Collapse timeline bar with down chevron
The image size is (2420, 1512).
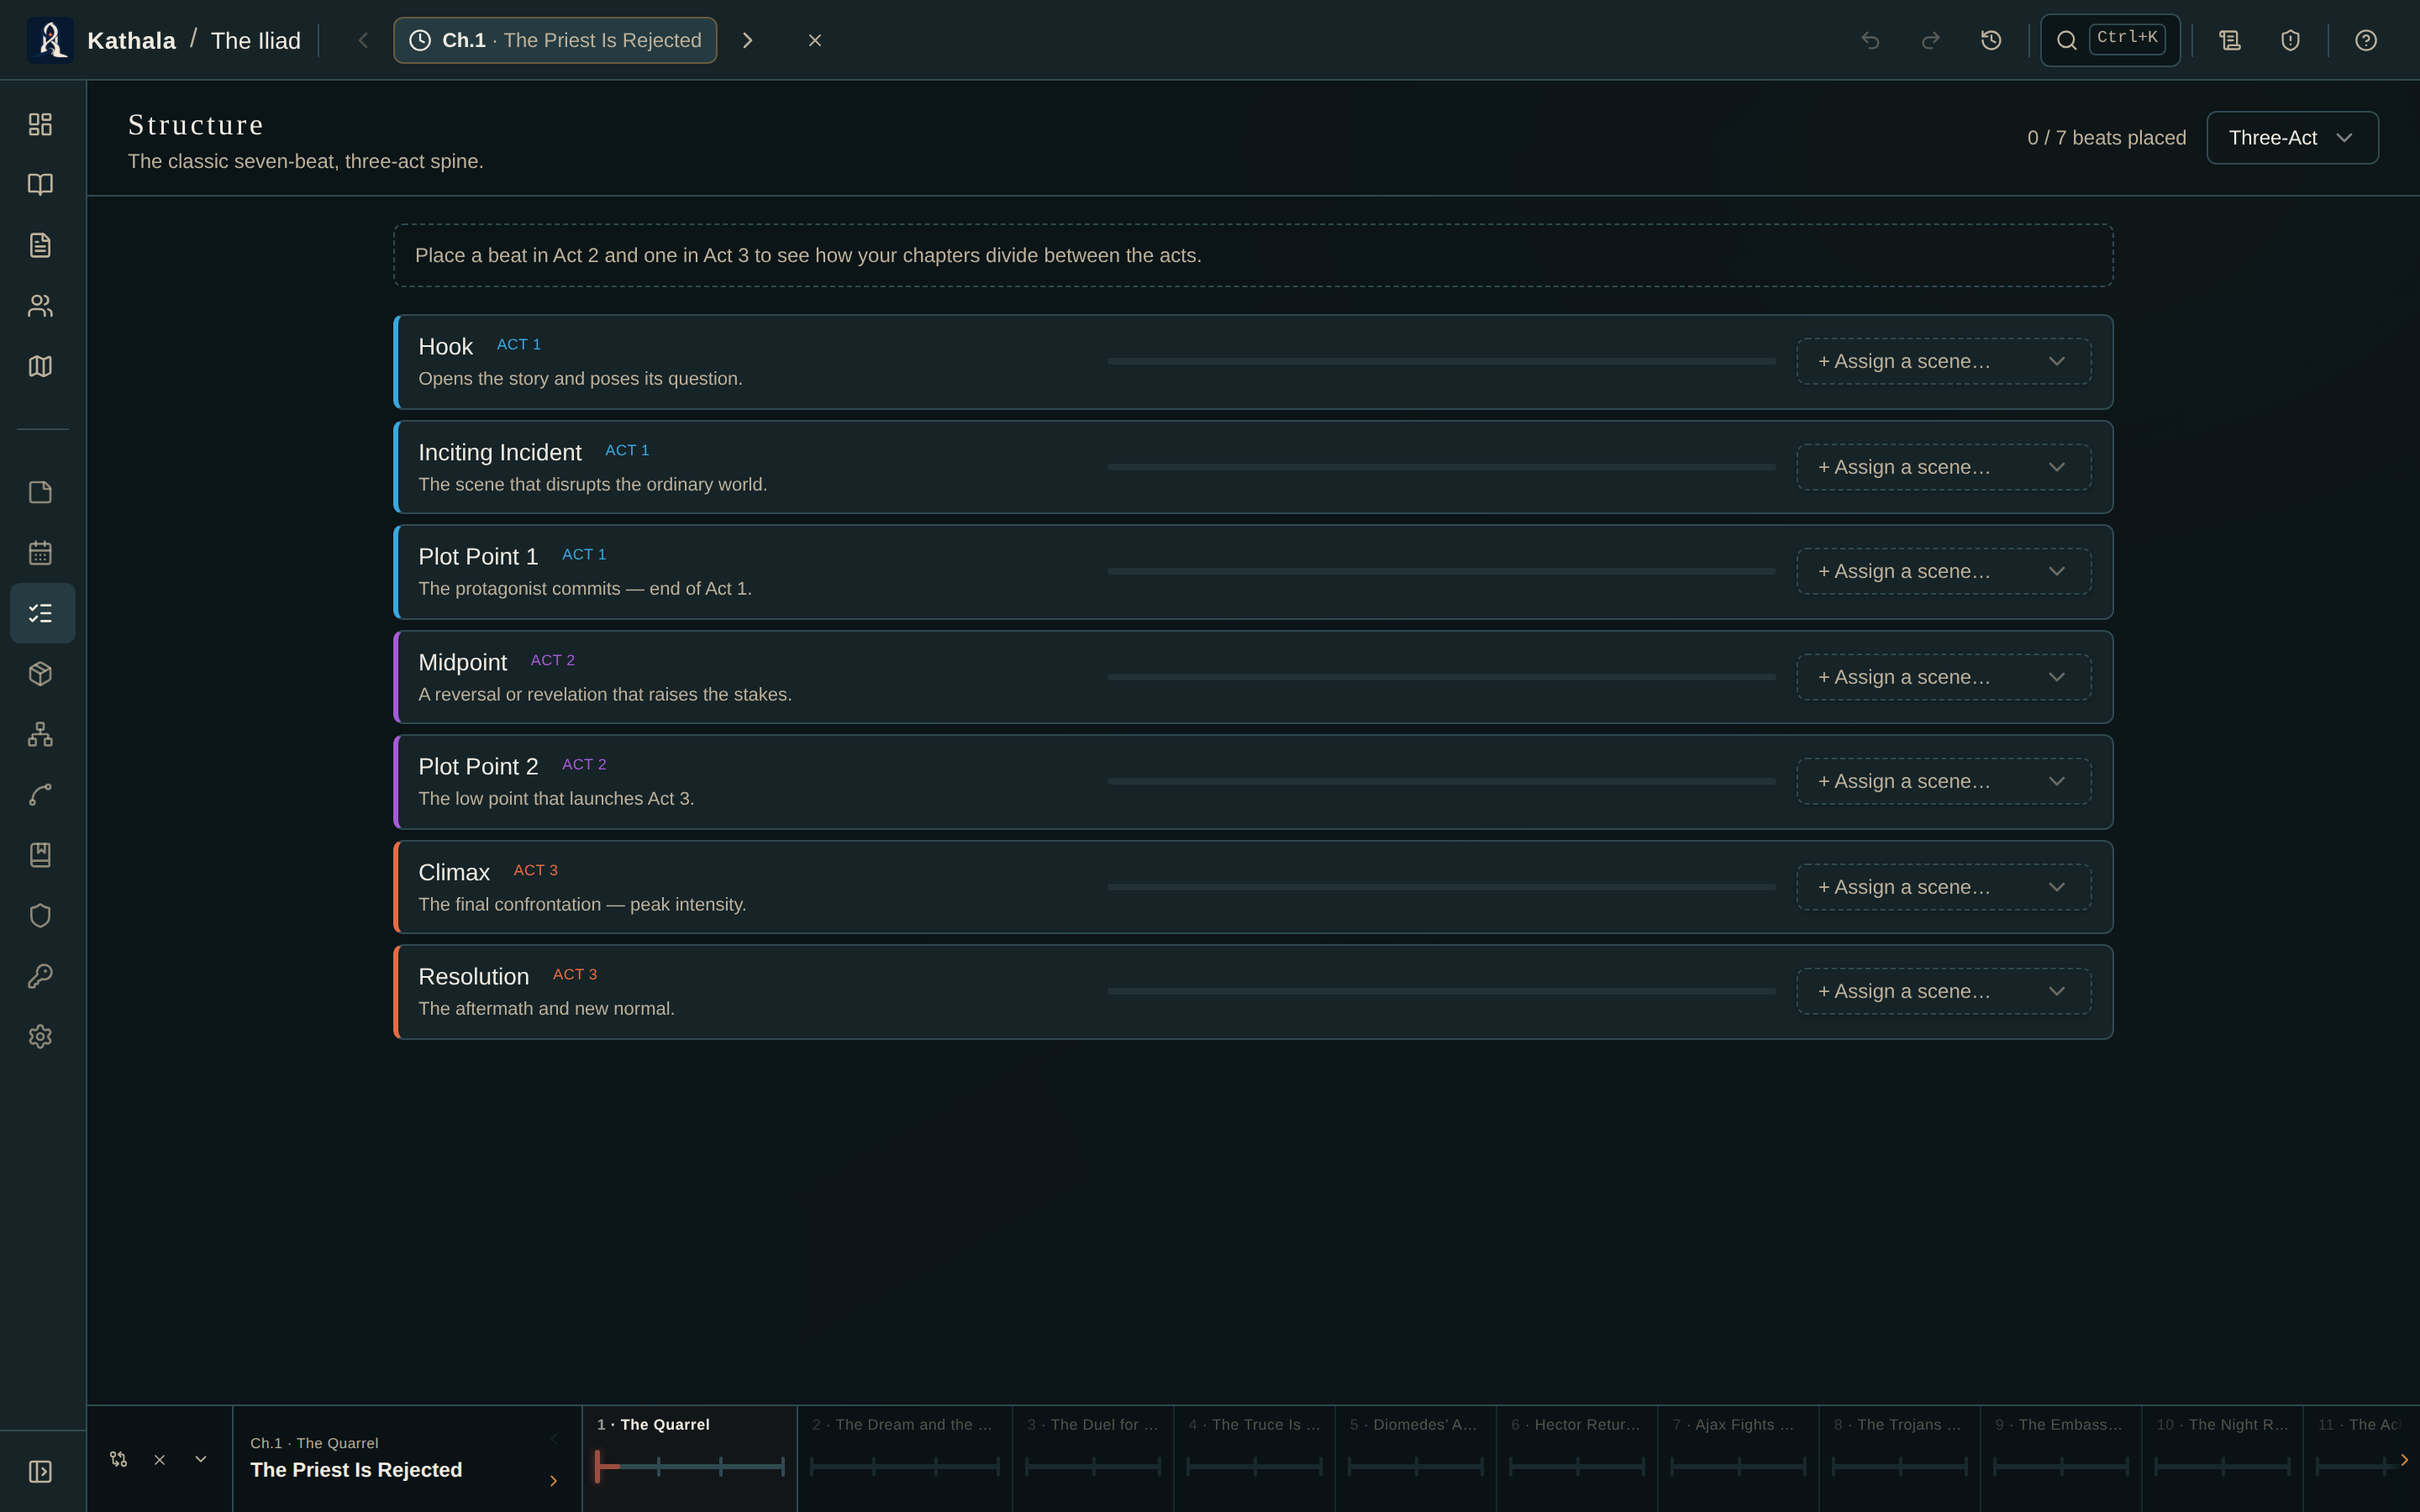click(x=200, y=1459)
